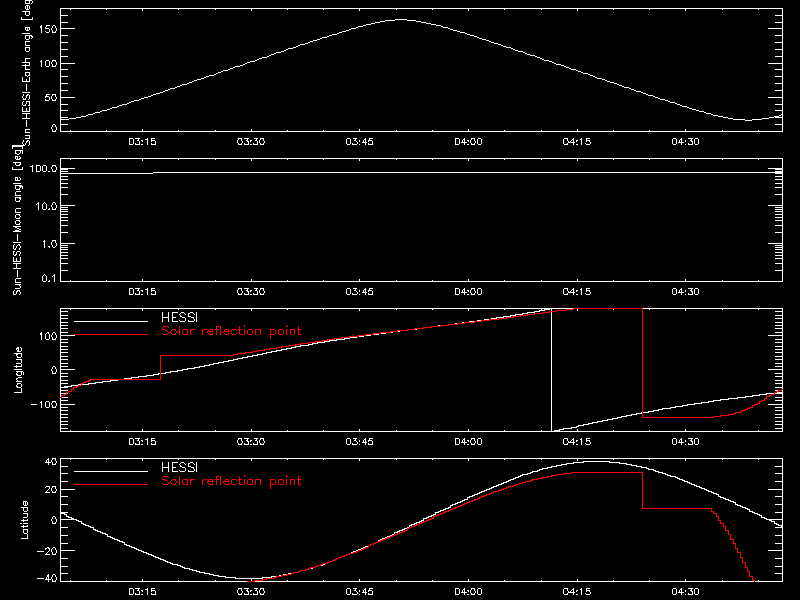Click HESSI legend text in Longitude plot
The height and width of the screenshot is (600, 800).
(179, 317)
